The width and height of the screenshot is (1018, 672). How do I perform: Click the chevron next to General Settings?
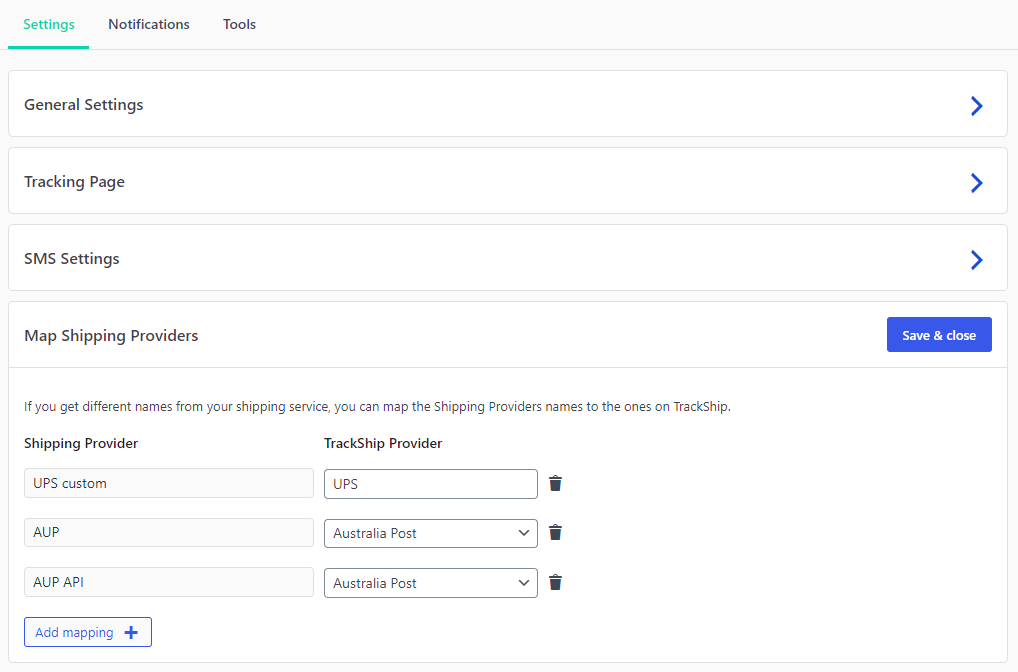[976, 105]
